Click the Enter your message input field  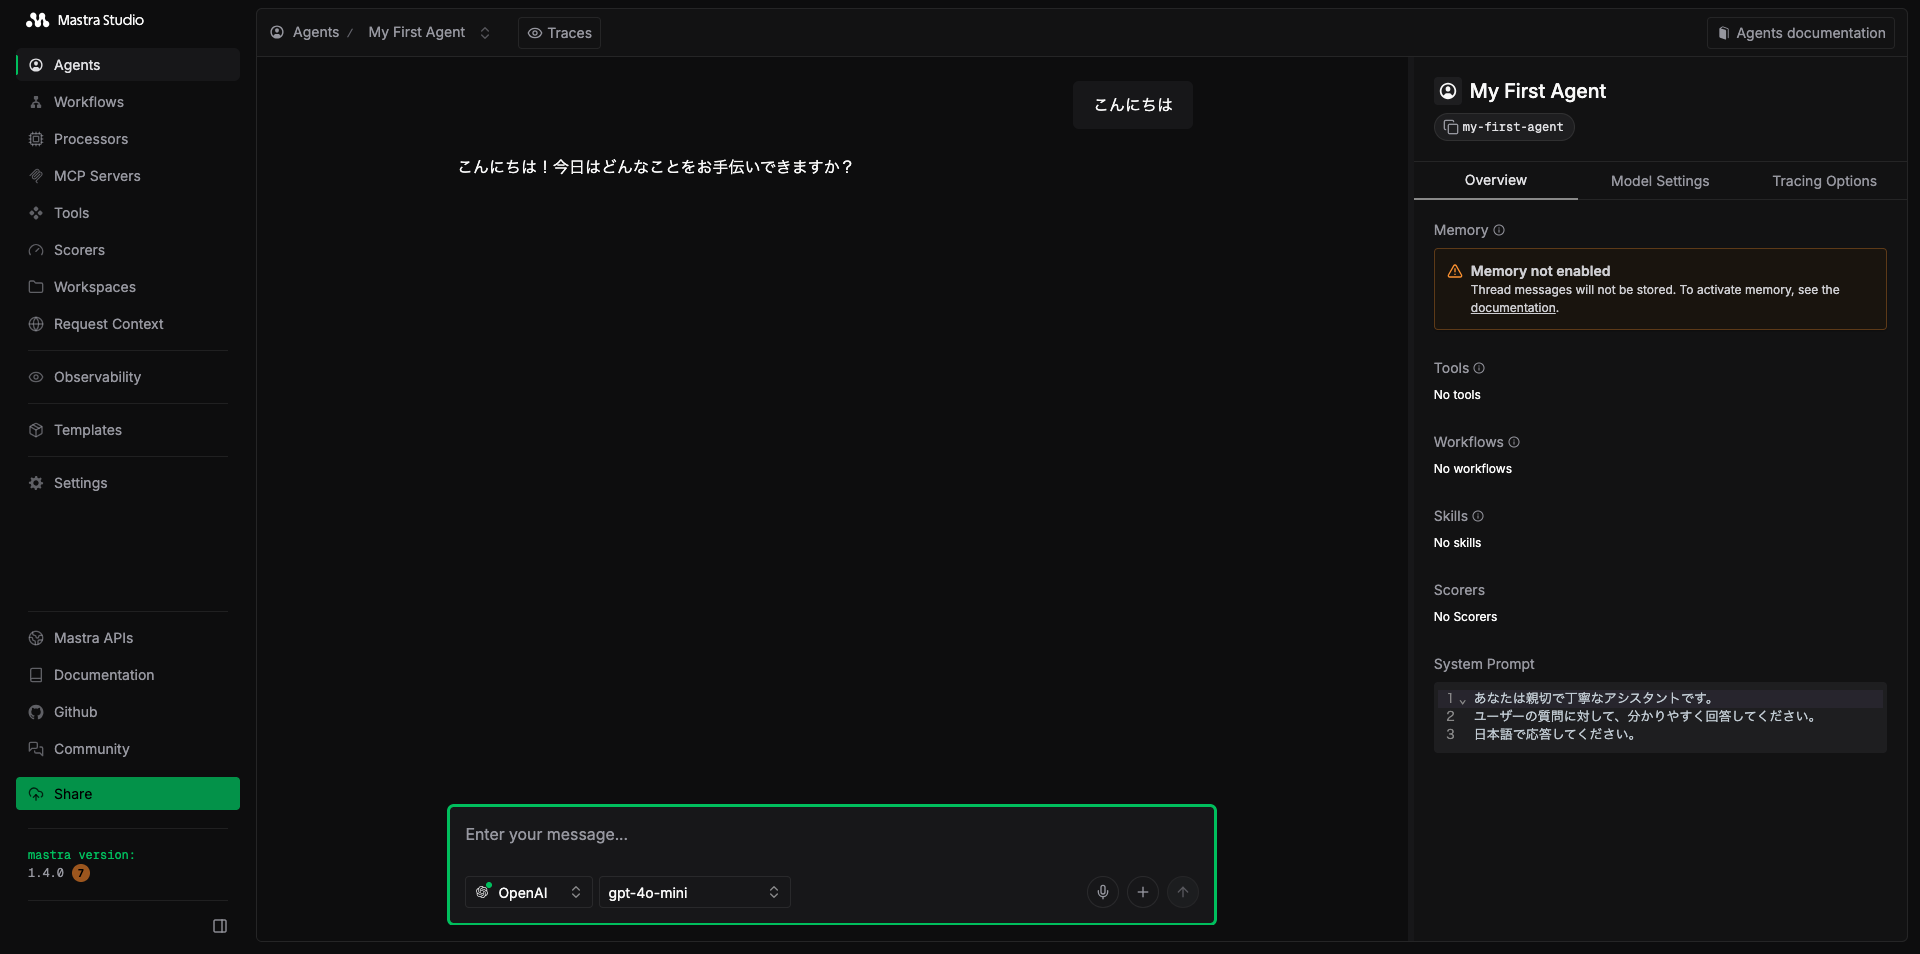click(x=830, y=835)
